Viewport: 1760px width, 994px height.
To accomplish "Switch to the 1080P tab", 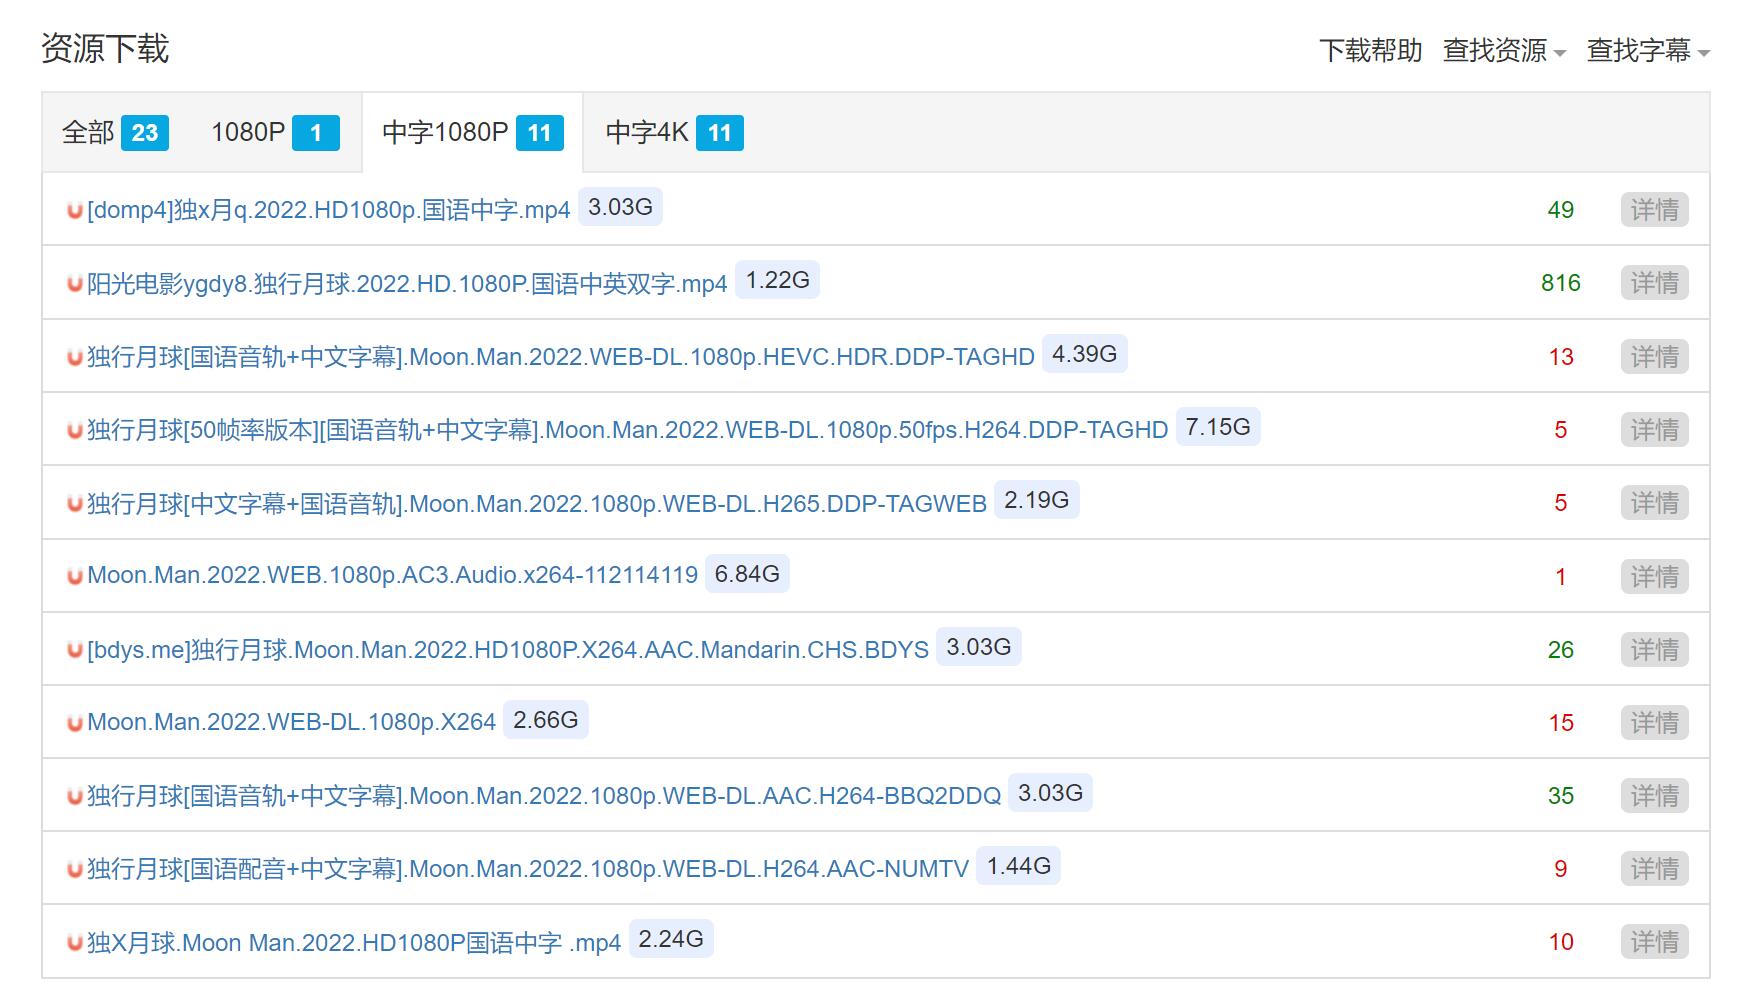I will [275, 132].
